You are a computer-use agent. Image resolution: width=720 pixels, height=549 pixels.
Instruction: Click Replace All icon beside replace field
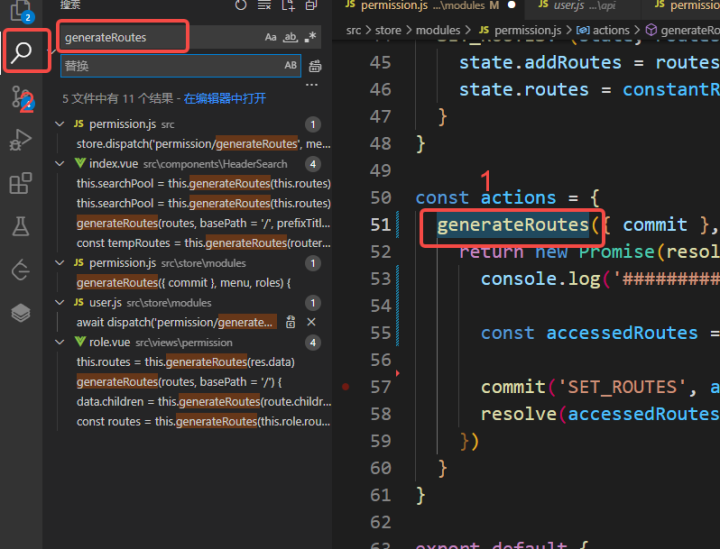315,66
